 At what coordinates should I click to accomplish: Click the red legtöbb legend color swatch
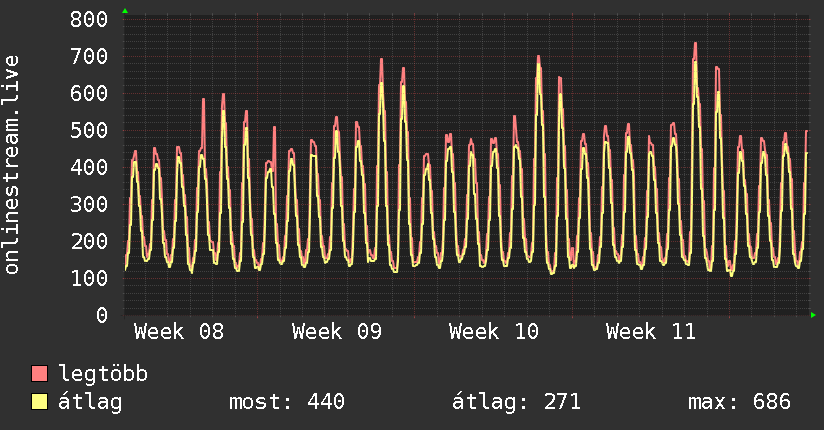40,375
